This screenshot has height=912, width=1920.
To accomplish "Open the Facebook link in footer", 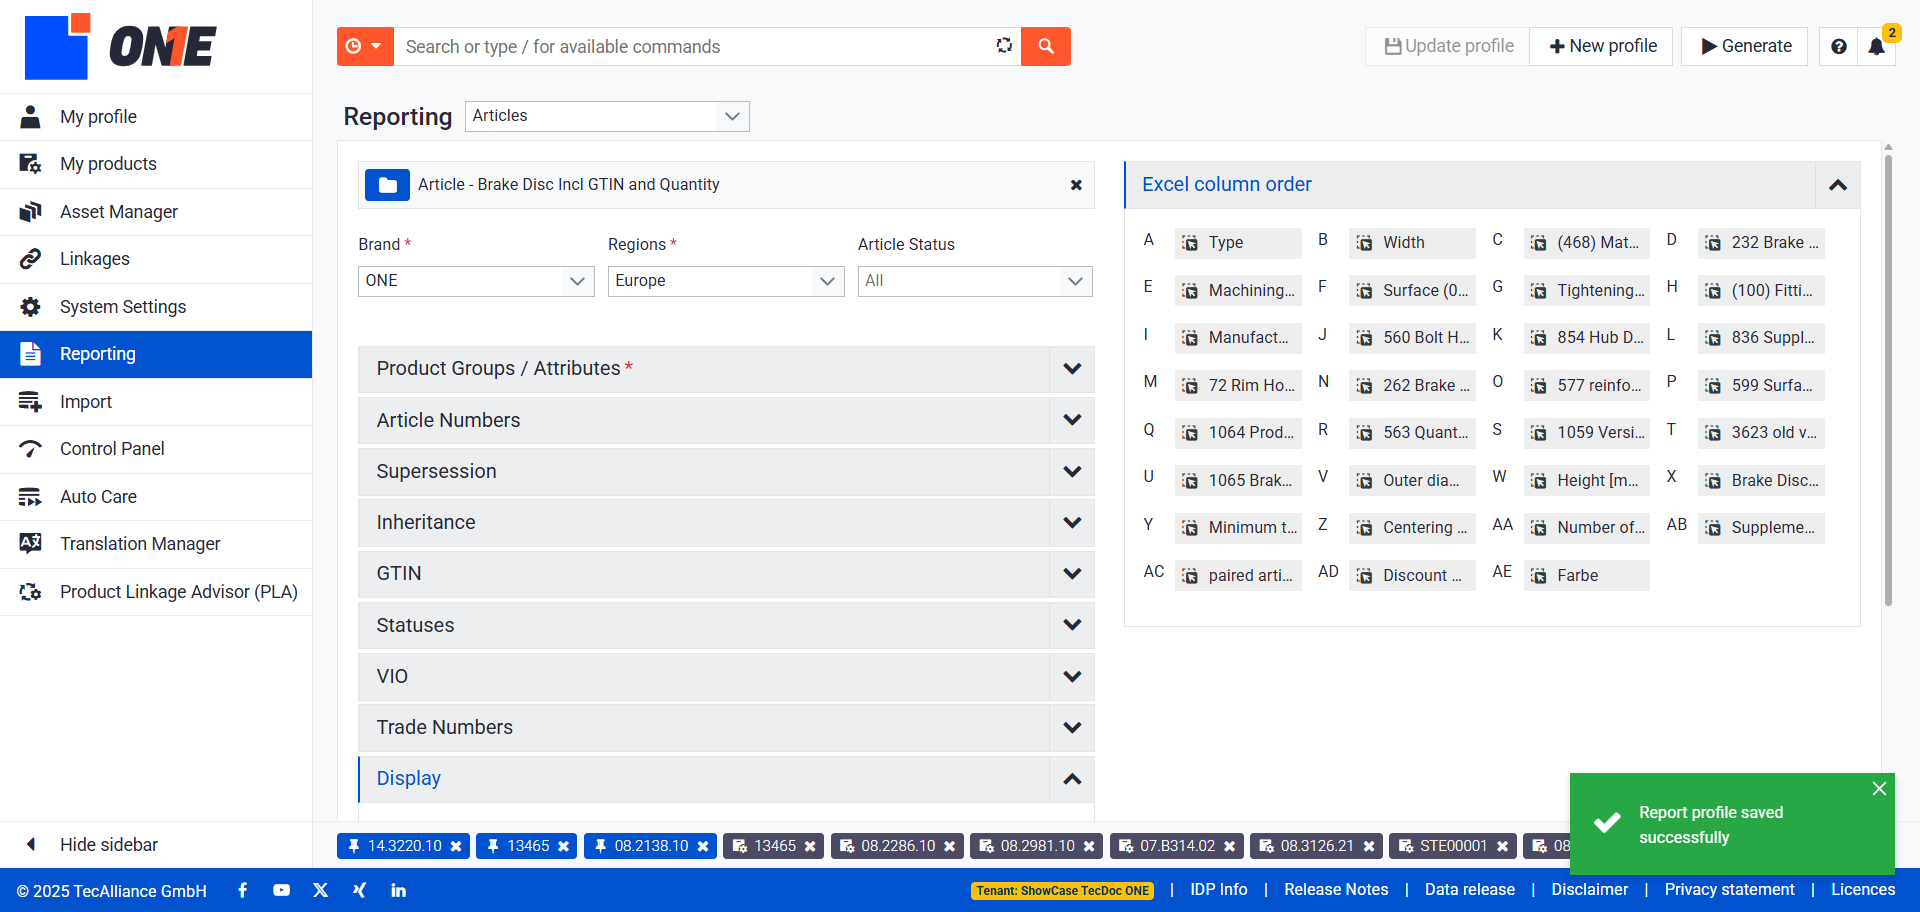I will pos(242,890).
